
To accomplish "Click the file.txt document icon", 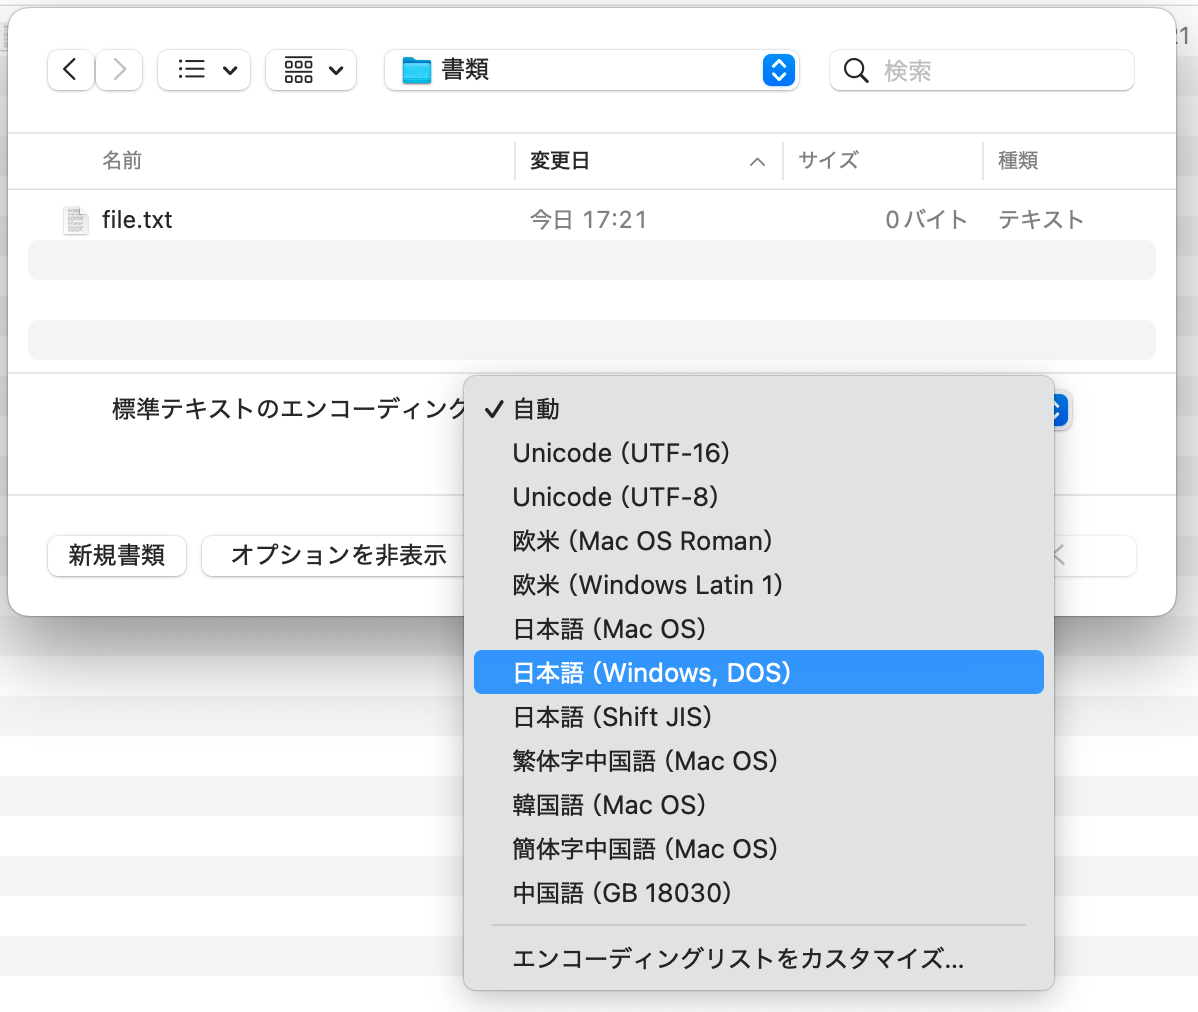I will [x=76, y=220].
